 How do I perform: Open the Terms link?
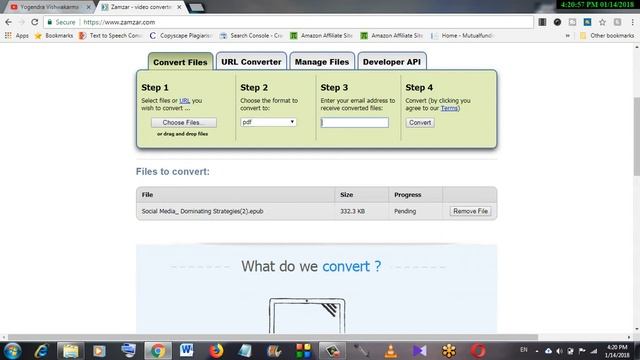[449, 108]
